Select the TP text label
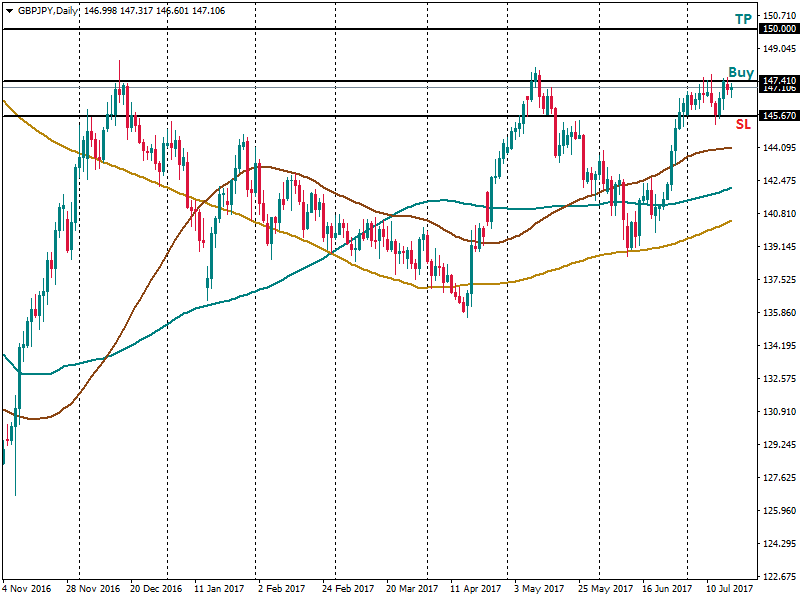The image size is (800, 600). click(x=743, y=19)
